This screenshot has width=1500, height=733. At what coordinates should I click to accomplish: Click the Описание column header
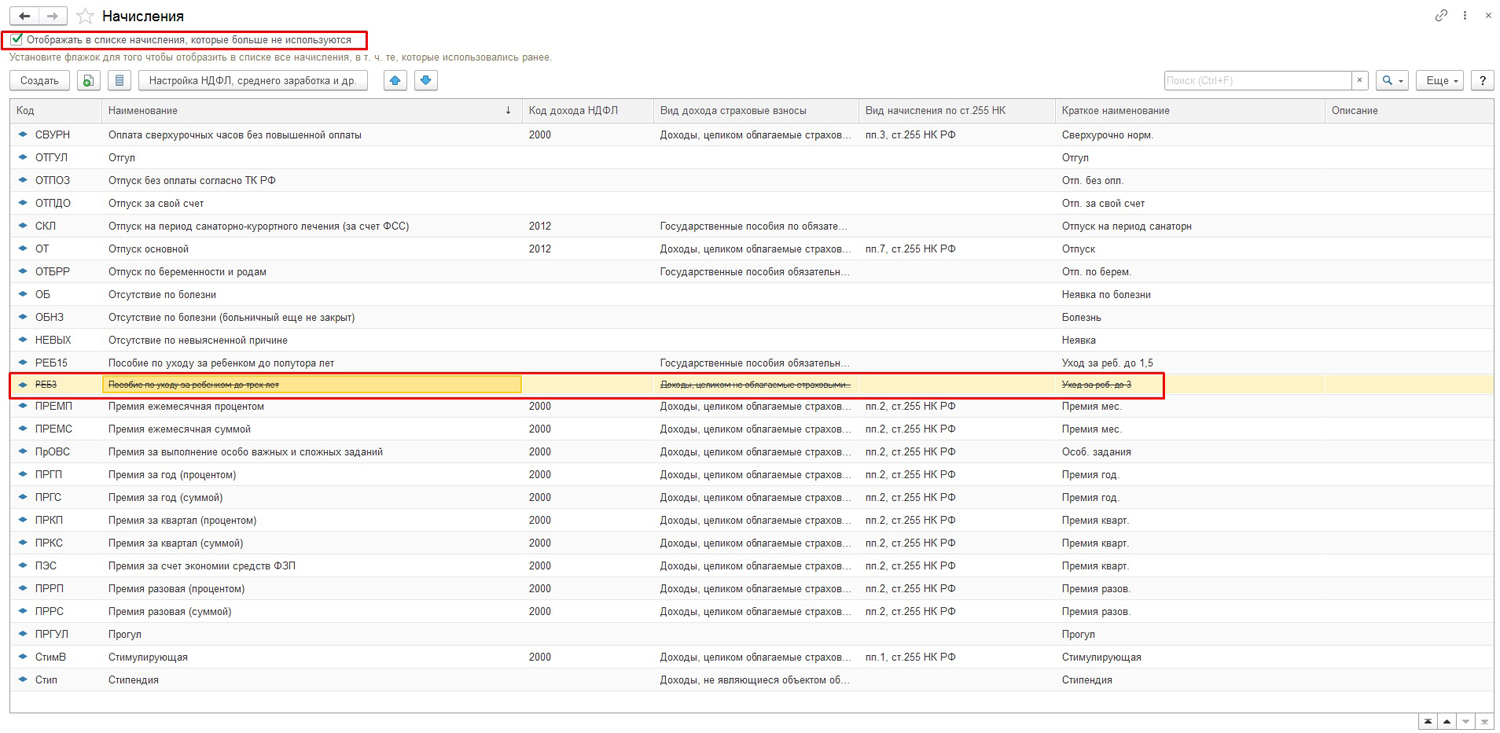point(1409,110)
